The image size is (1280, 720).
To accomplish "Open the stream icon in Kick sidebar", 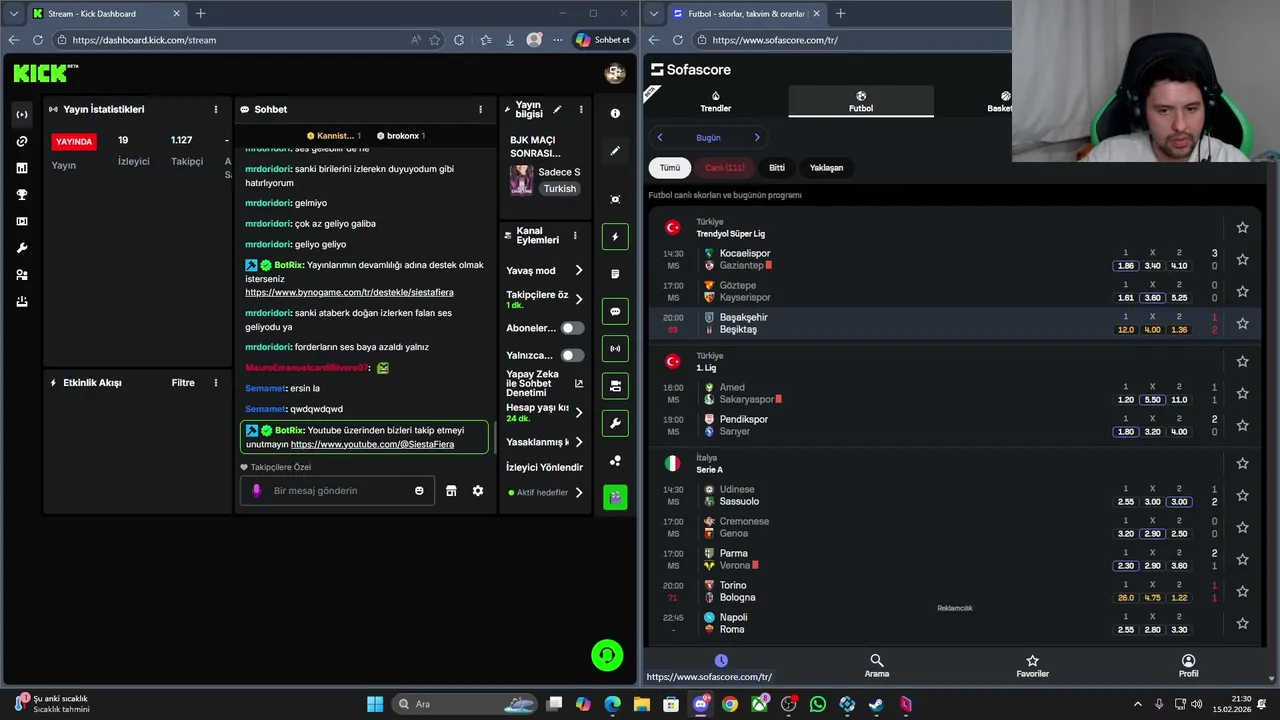I will 22,114.
